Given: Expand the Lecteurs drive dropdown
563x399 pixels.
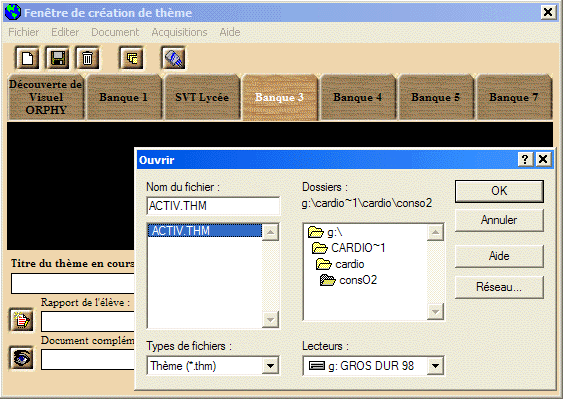Looking at the screenshot, I should pyautogui.click(x=435, y=366).
